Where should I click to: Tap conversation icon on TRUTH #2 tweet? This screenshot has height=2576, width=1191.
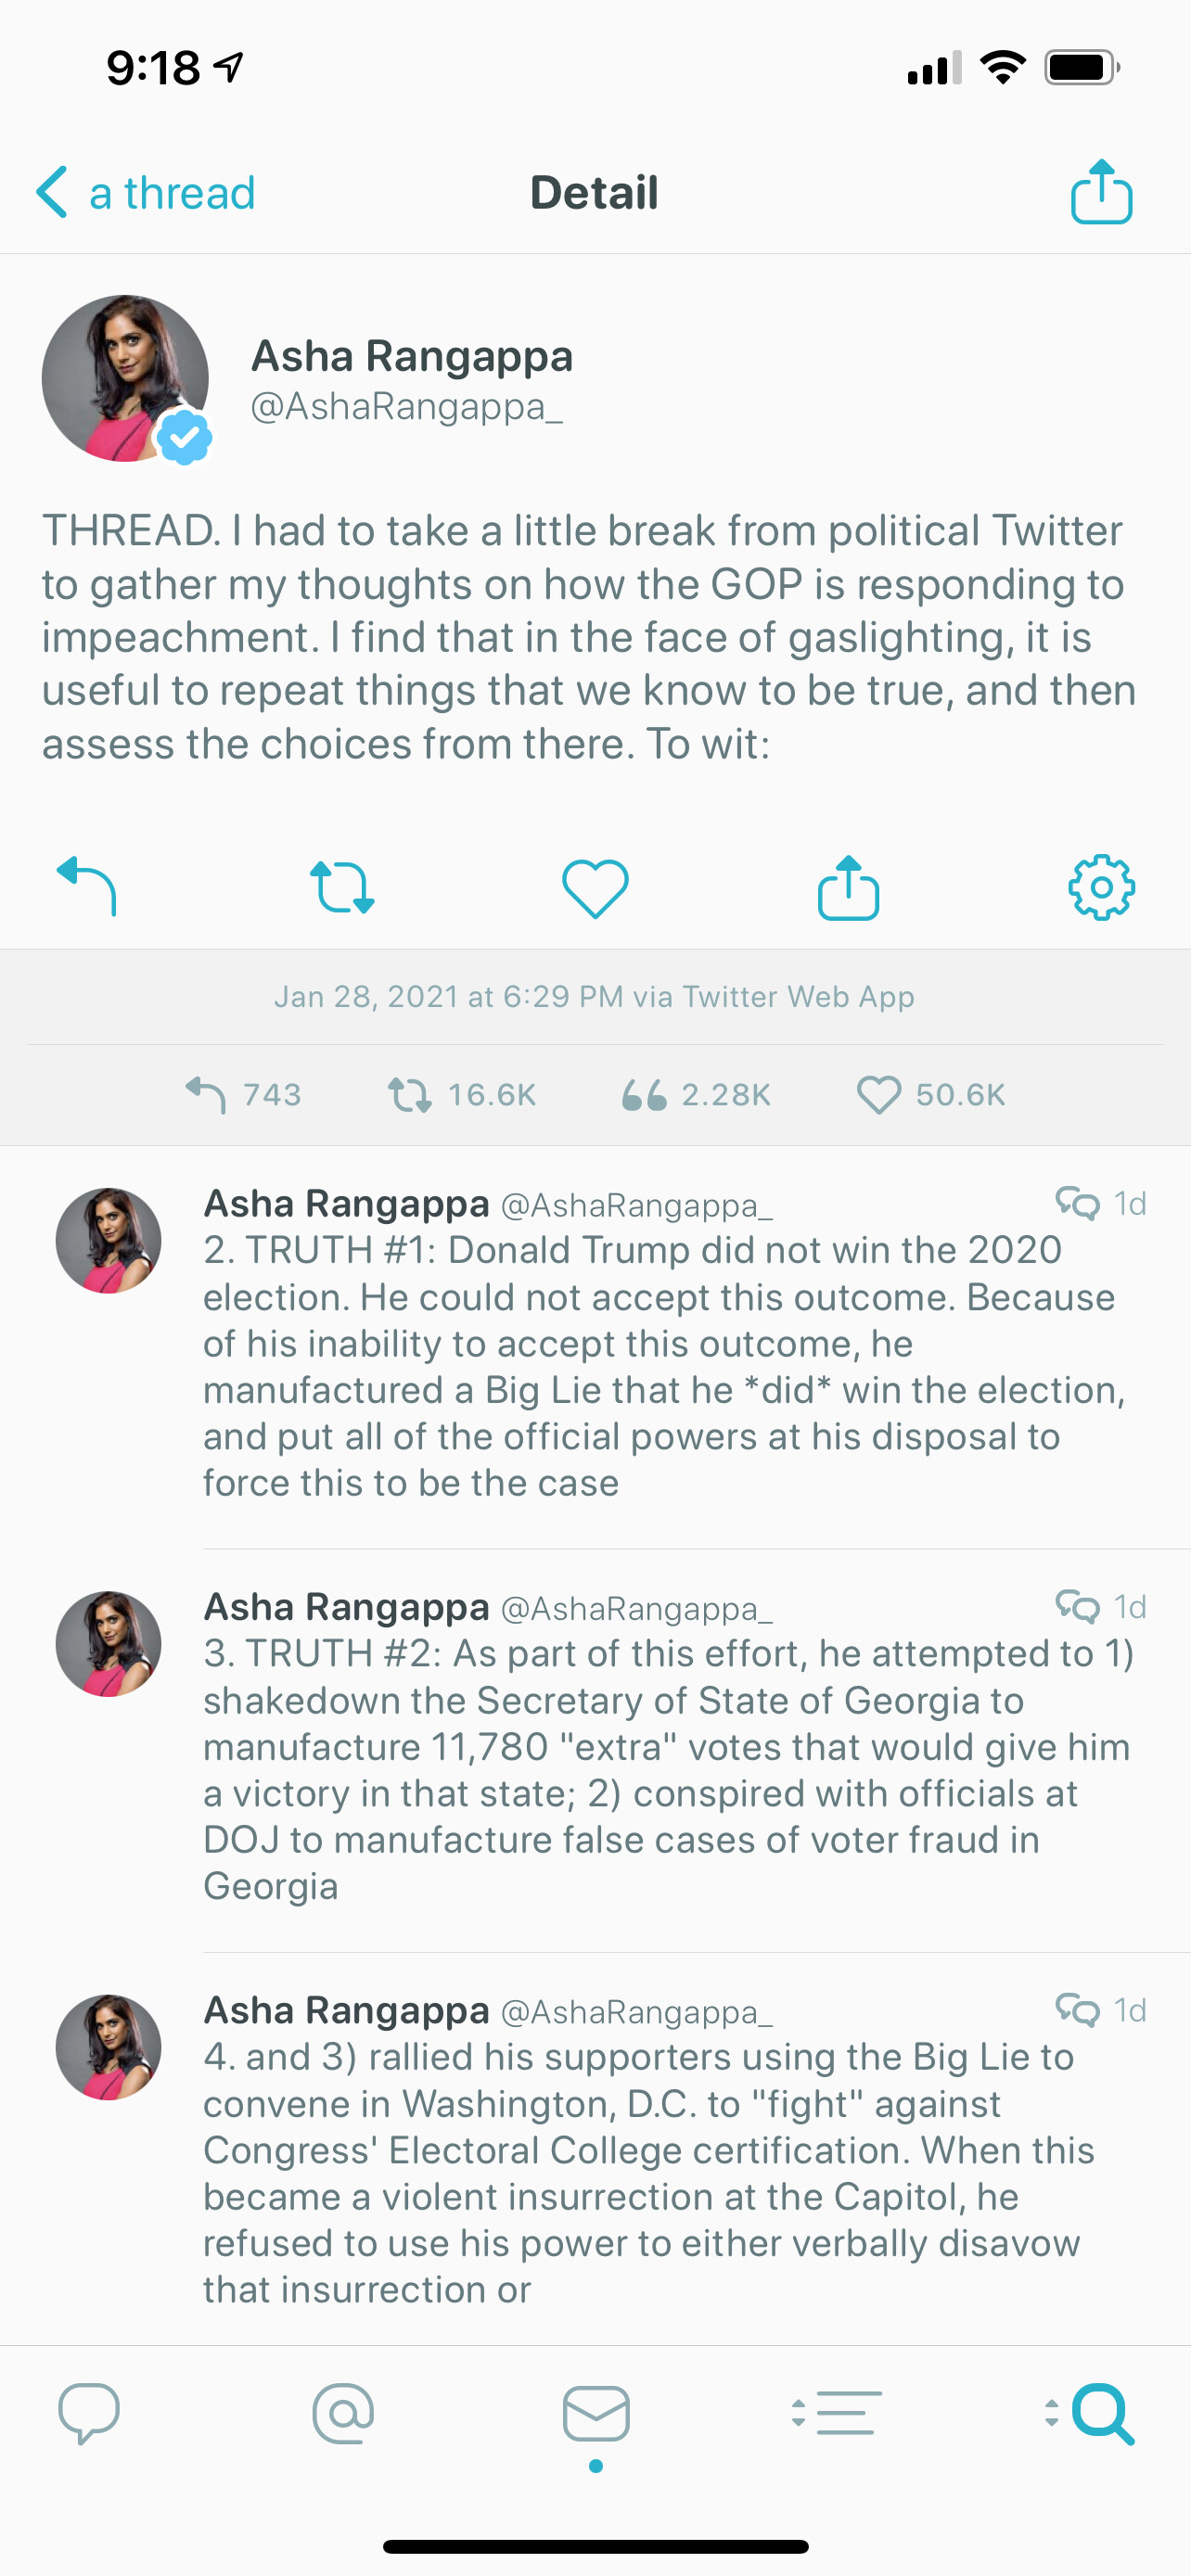coord(1077,1606)
